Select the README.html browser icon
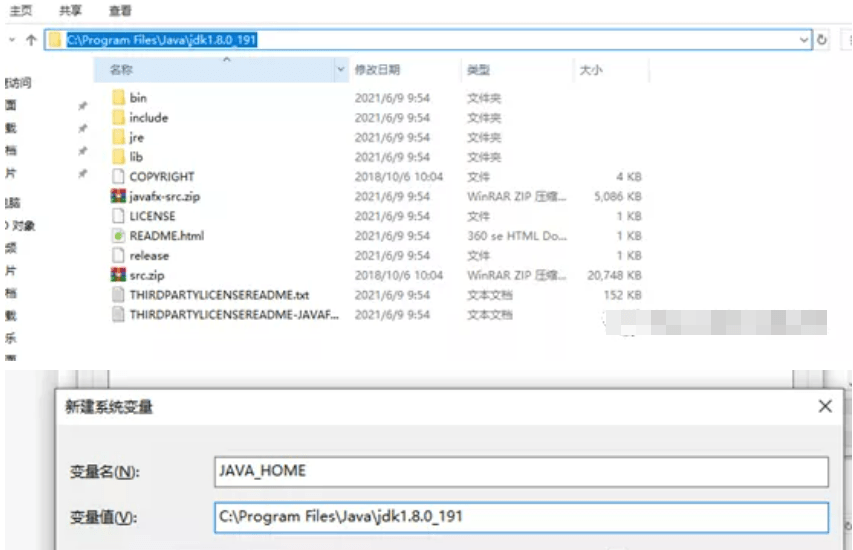Screen dimensions: 853x550 [118, 236]
